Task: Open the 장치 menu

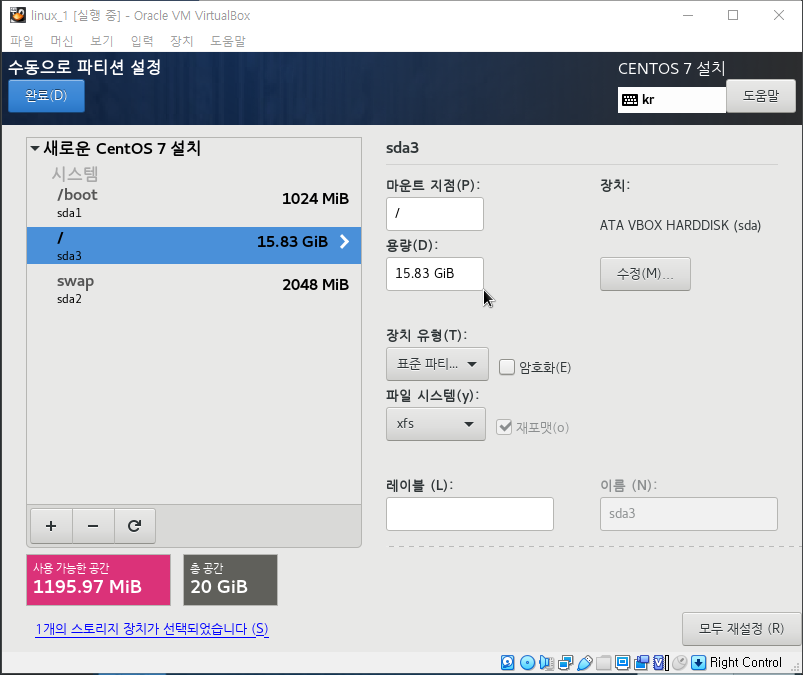Action: click(x=181, y=41)
